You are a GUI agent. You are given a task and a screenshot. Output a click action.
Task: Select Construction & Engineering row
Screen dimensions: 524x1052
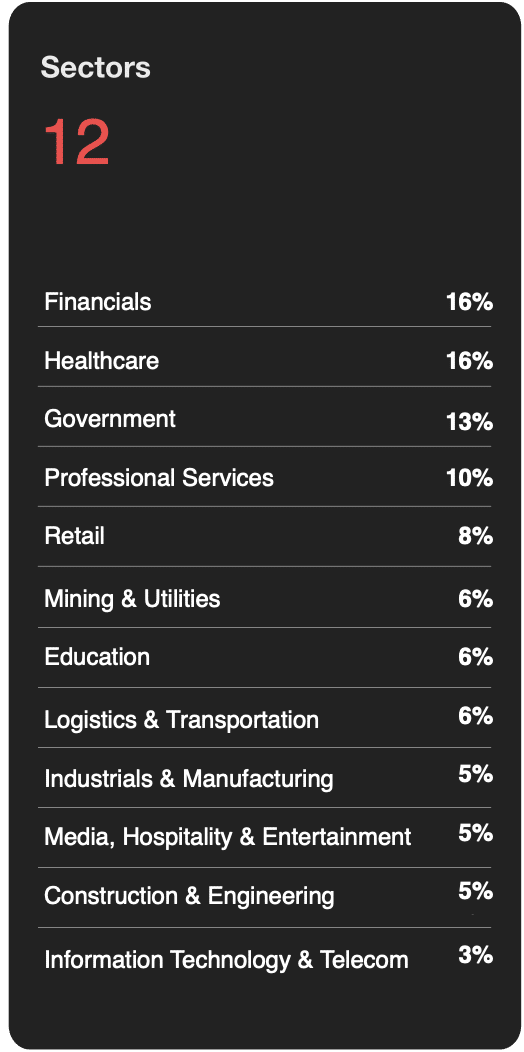[264, 896]
